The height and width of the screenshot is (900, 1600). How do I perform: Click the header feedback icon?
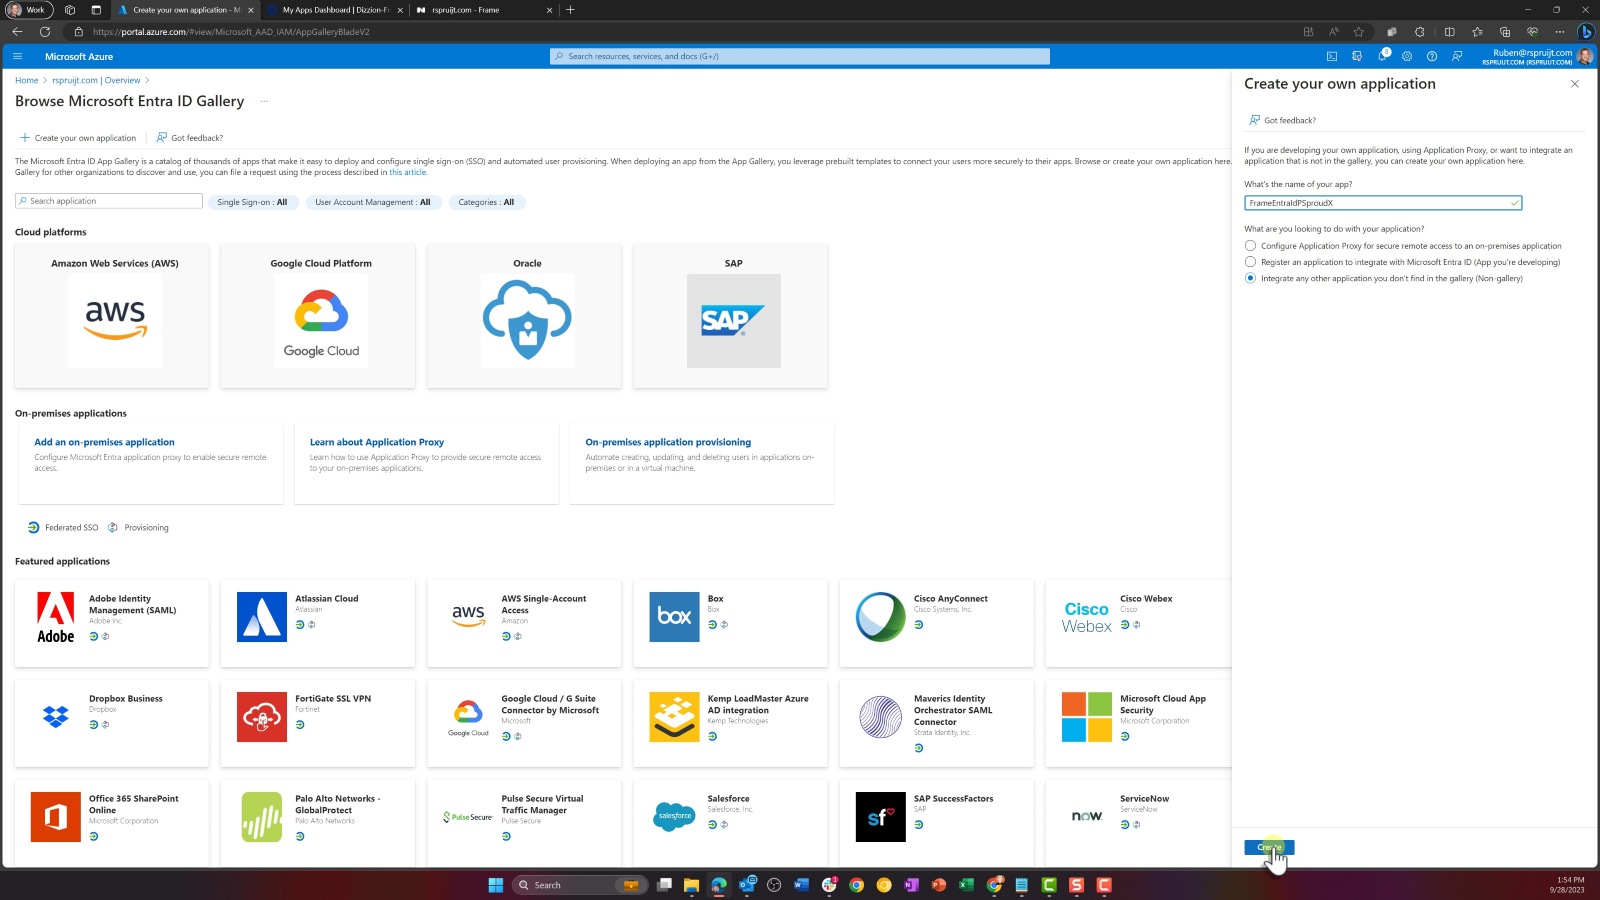pyautogui.click(x=1457, y=57)
